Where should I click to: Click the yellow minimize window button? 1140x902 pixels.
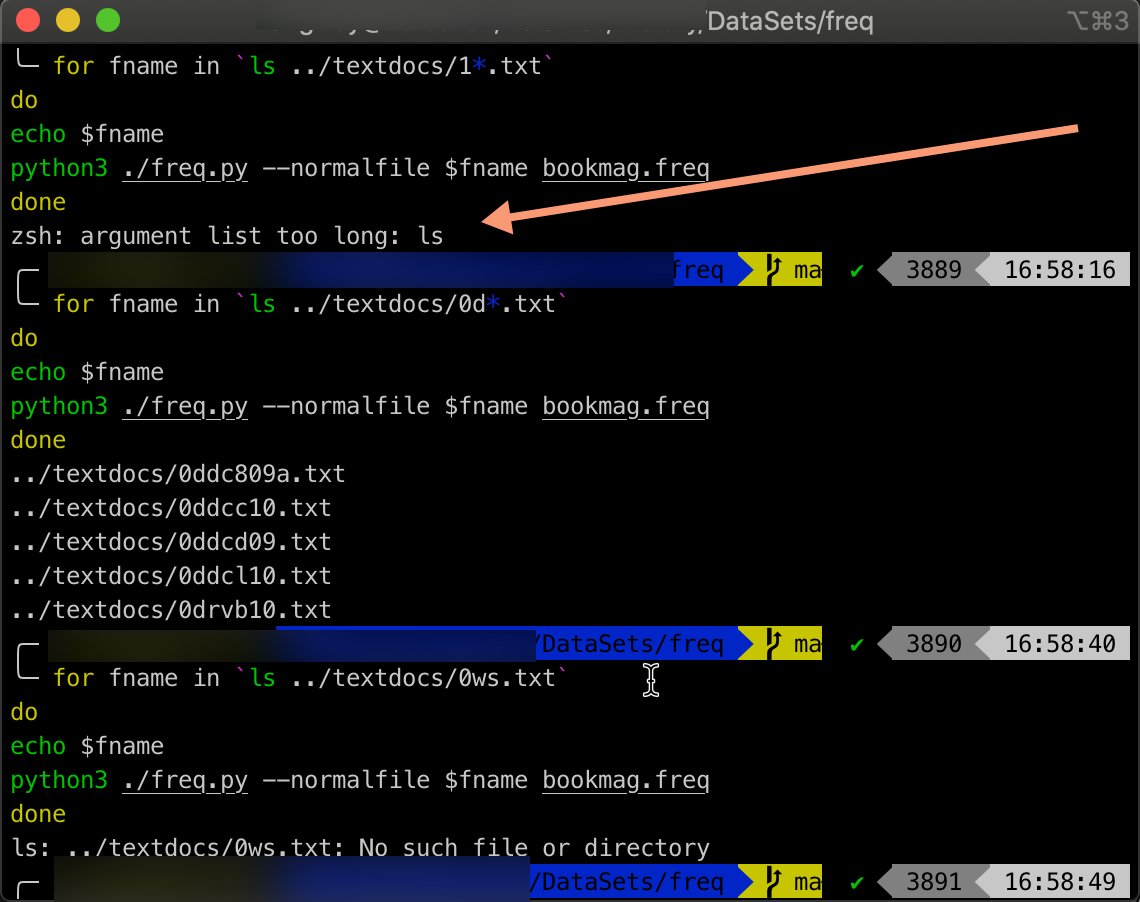[68, 20]
